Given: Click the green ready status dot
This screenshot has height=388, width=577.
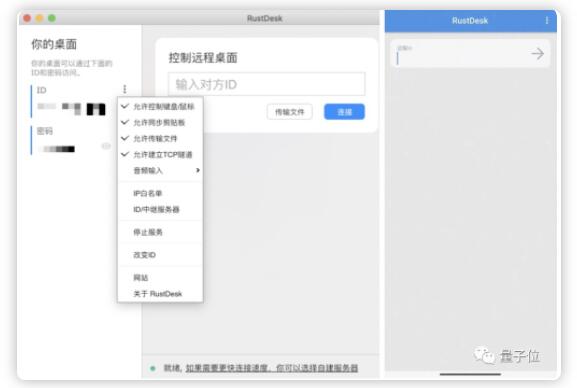Looking at the screenshot, I should pyautogui.click(x=153, y=368).
